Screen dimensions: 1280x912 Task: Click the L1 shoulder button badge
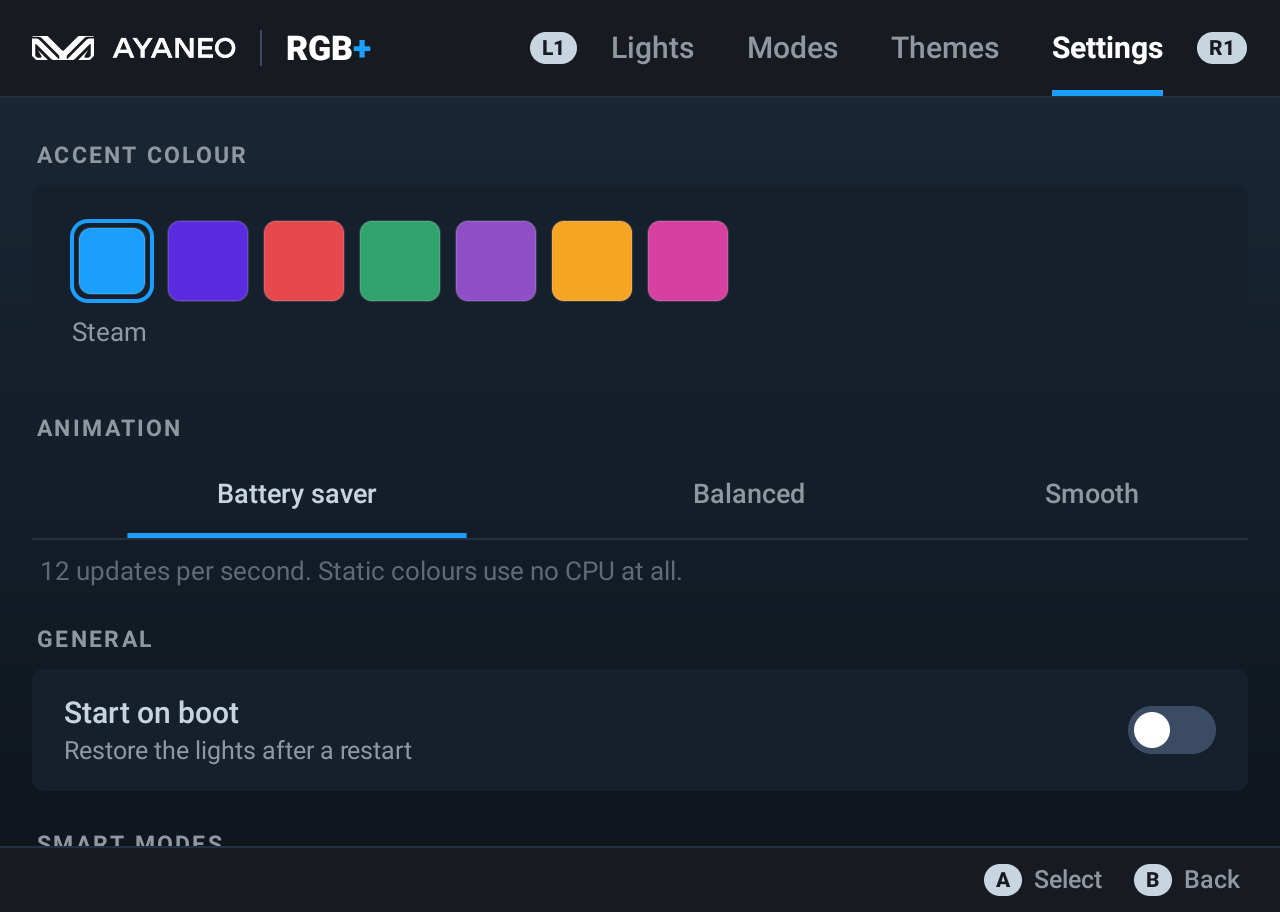coord(553,48)
